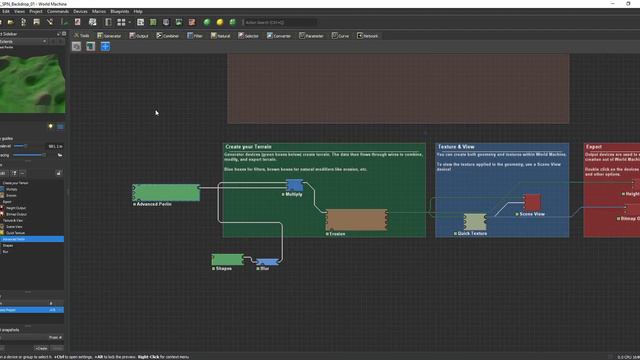Image resolution: width=640 pixels, height=360 pixels.
Task: Click inside the Action Search field
Action: [x=279, y=22]
